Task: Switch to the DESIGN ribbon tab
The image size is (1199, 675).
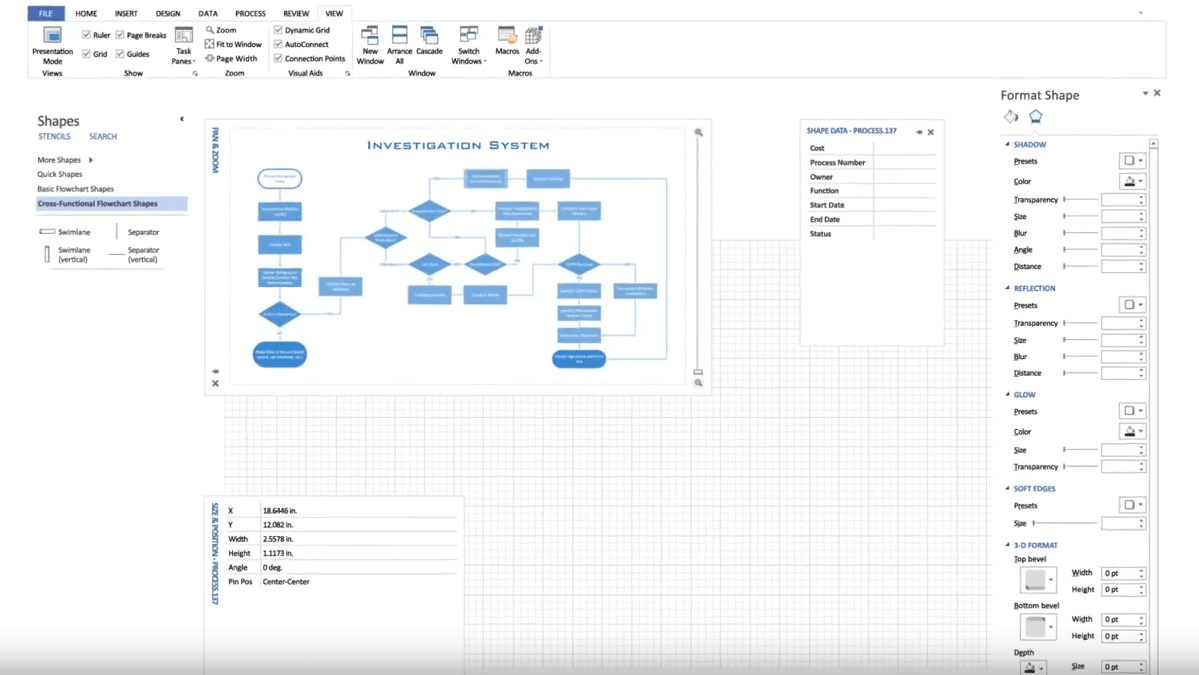Action: (167, 13)
